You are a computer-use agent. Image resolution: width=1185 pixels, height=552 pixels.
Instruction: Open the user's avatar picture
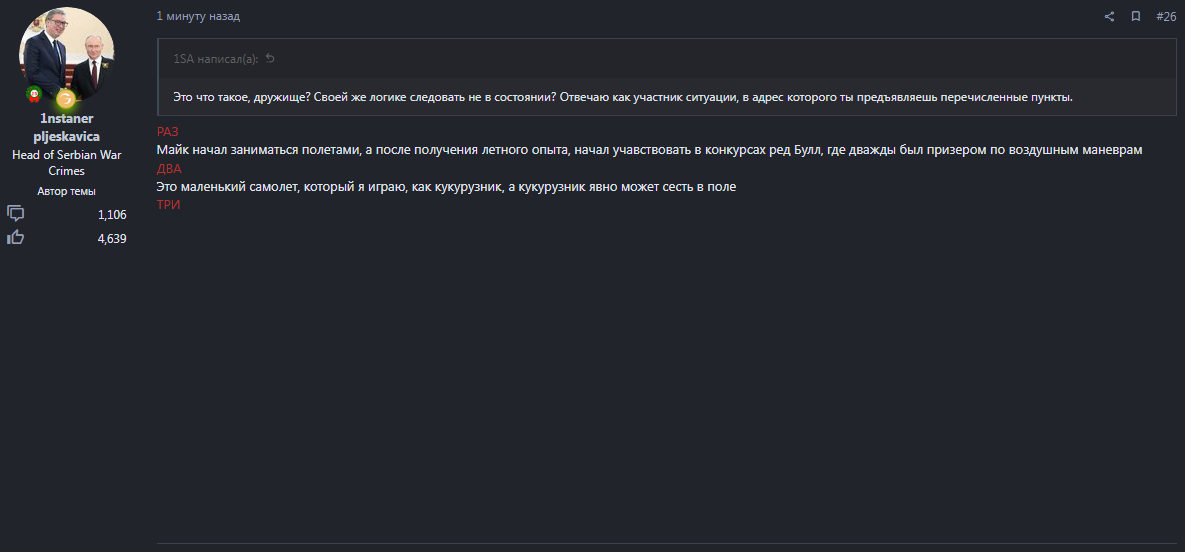[x=67, y=52]
